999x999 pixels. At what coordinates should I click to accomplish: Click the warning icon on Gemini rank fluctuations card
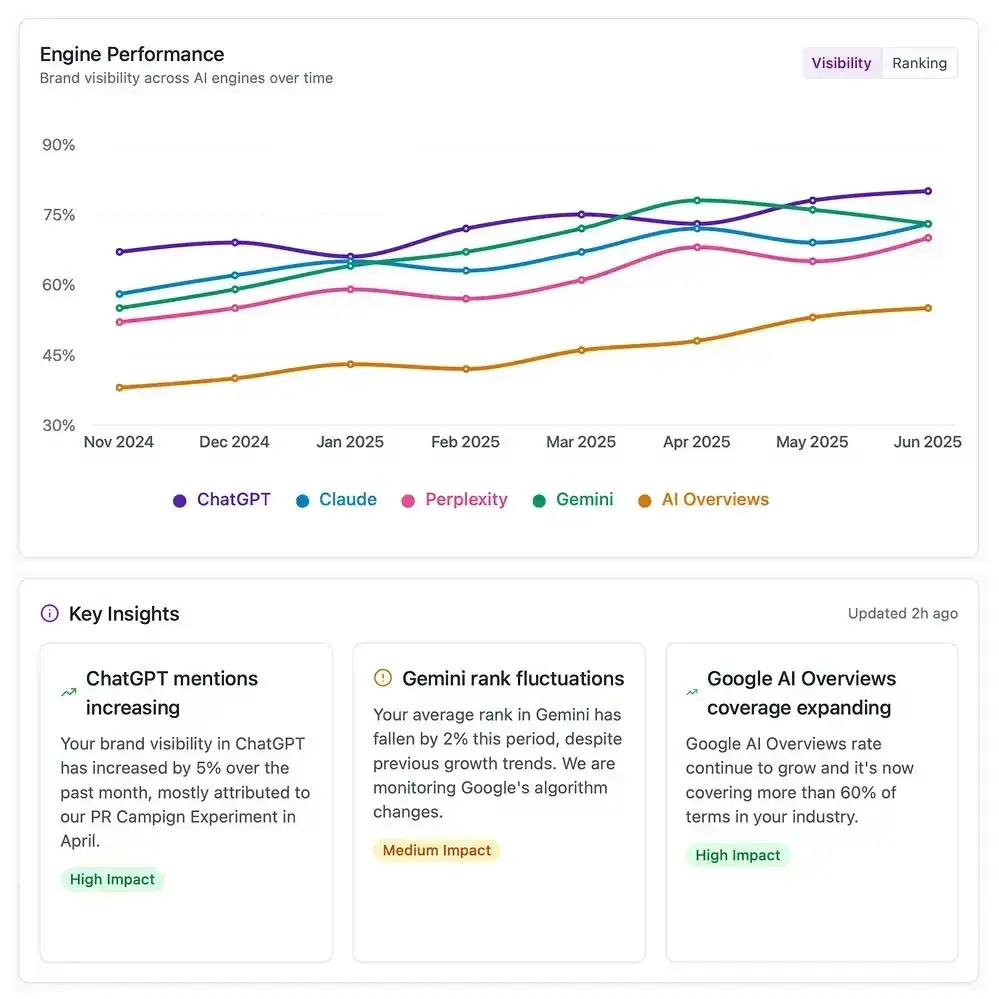(x=382, y=678)
